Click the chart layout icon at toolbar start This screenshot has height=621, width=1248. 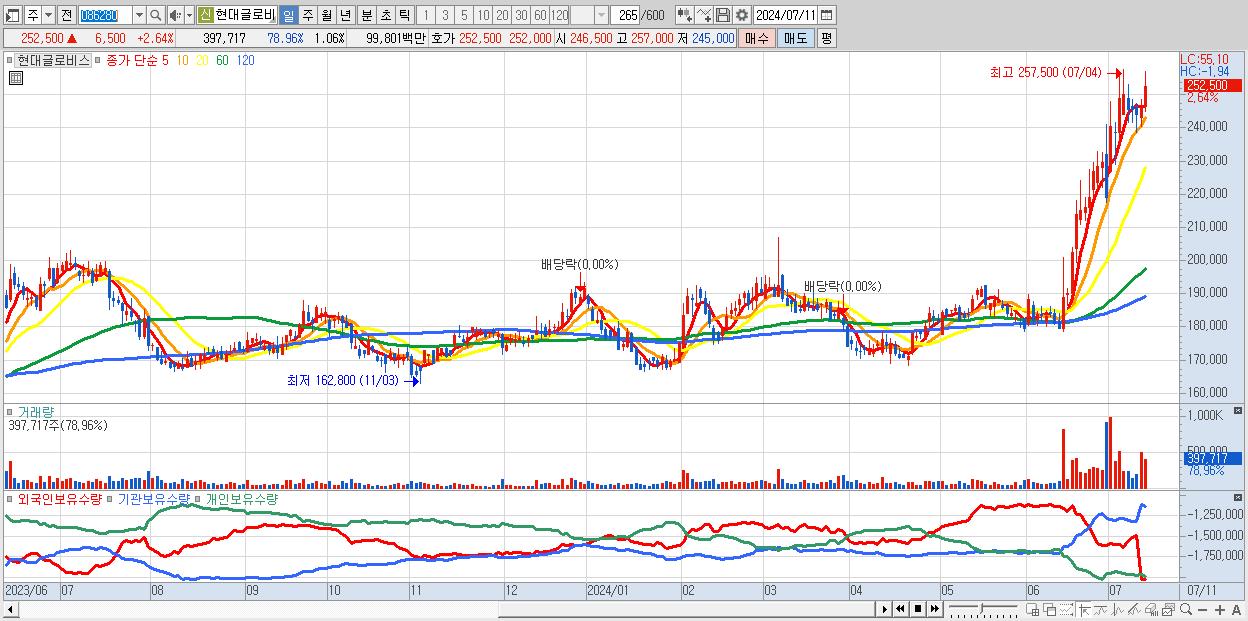click(14, 15)
